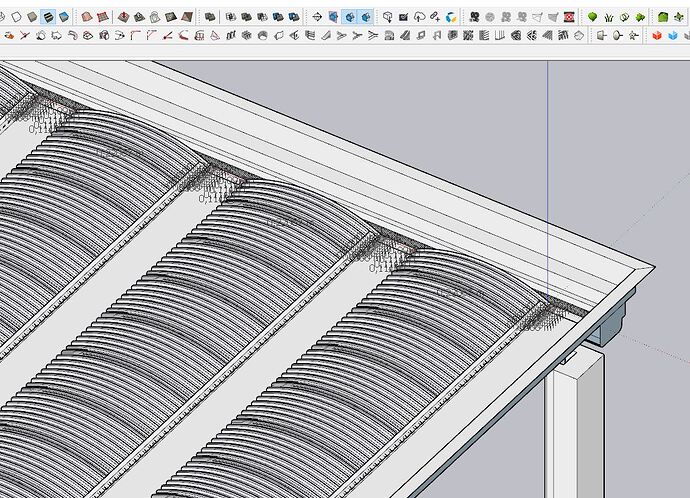This screenshot has height=498, width=690.
Task: Click the colorful circle icon after warehouse tools
Action: tap(452, 17)
